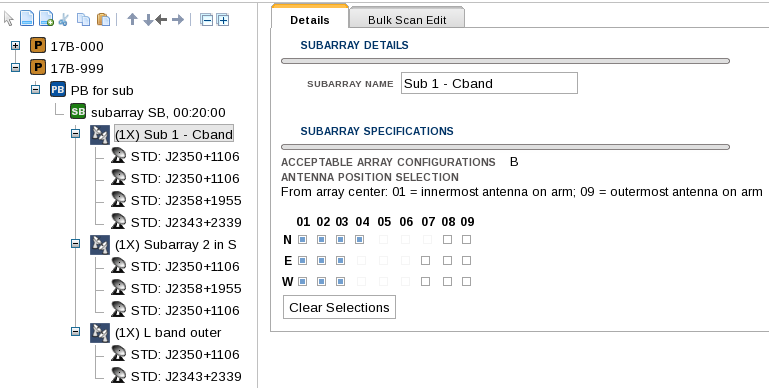This screenshot has width=769, height=388.
Task: Click the move up arrow icon
Action: [132, 20]
